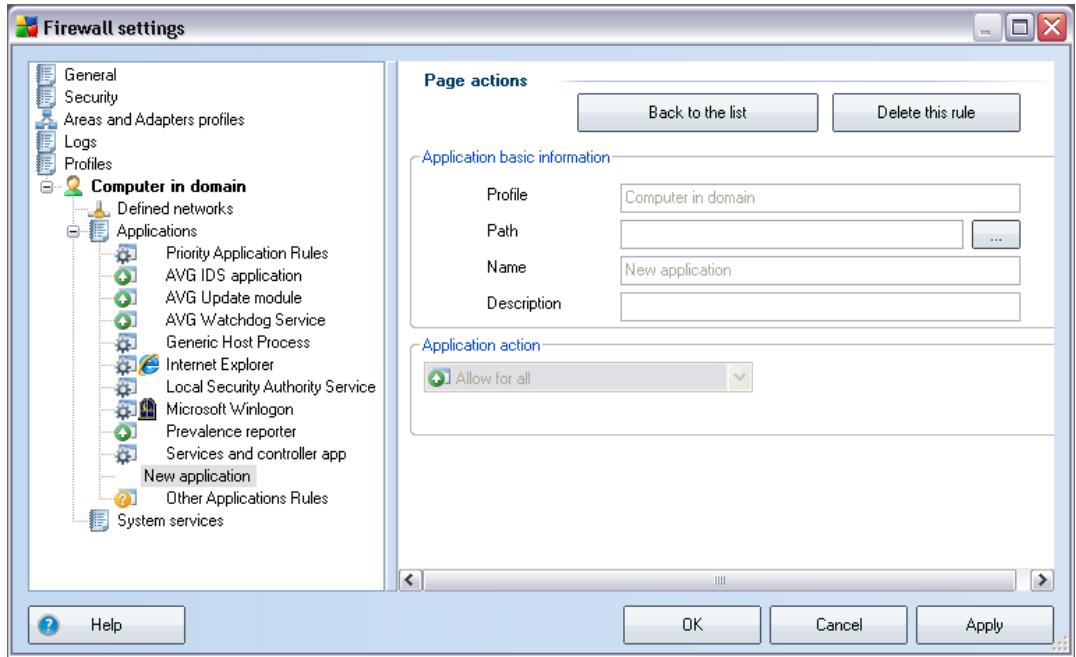
Task: Select Priority Application Rules
Action: point(247,253)
